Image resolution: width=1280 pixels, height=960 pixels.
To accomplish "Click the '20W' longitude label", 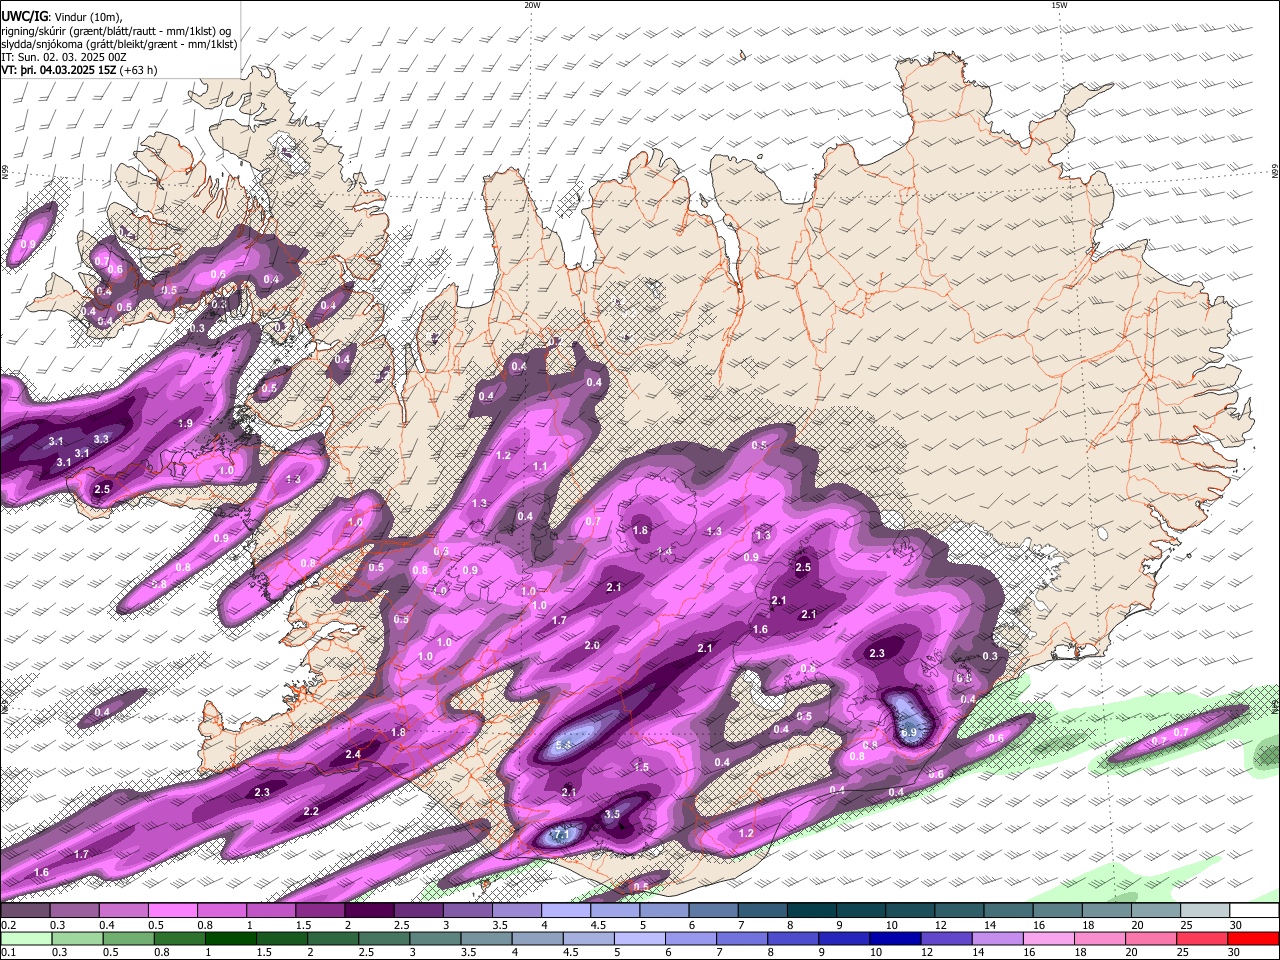I will pos(532,5).
